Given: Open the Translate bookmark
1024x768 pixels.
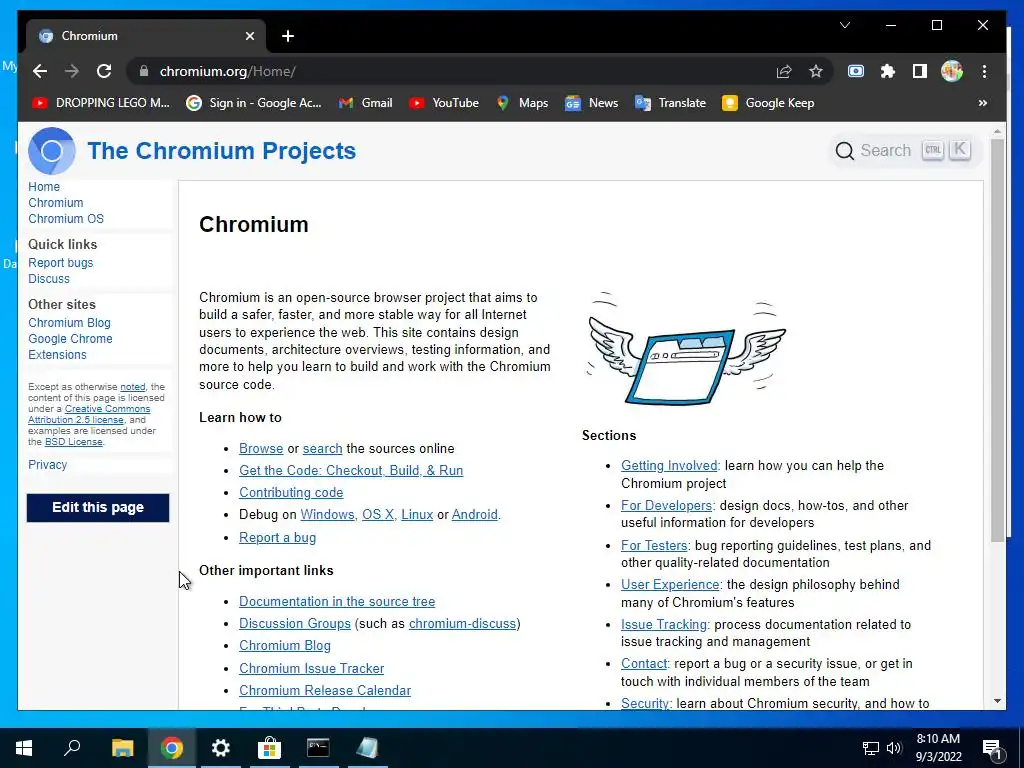Looking at the screenshot, I should point(670,103).
